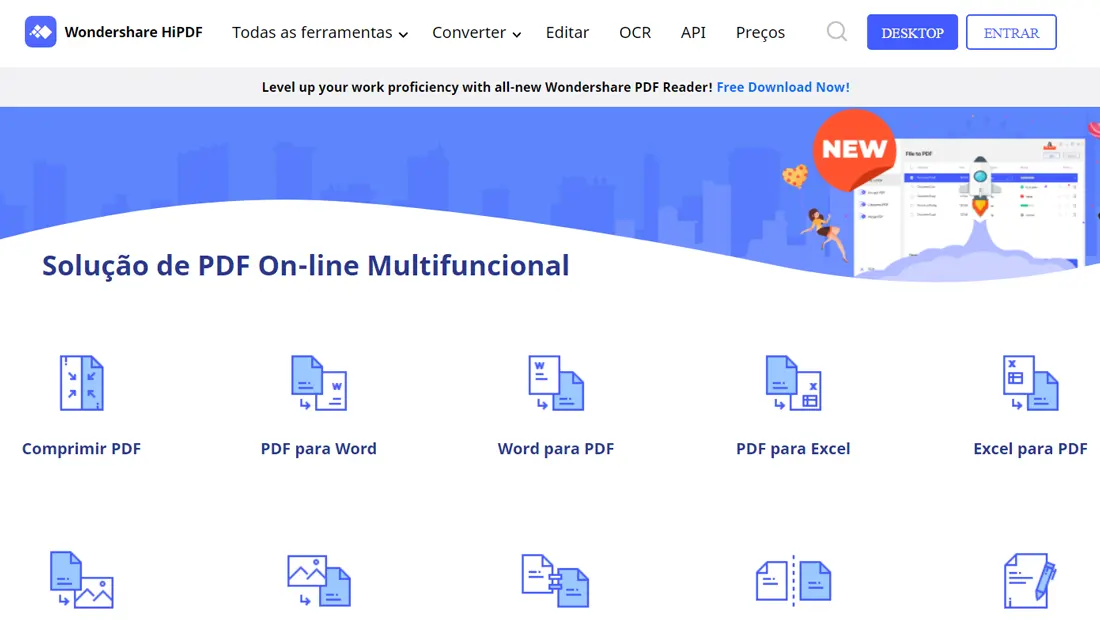Open the OCR menu item
The height and width of the screenshot is (620, 1100).
[635, 32]
